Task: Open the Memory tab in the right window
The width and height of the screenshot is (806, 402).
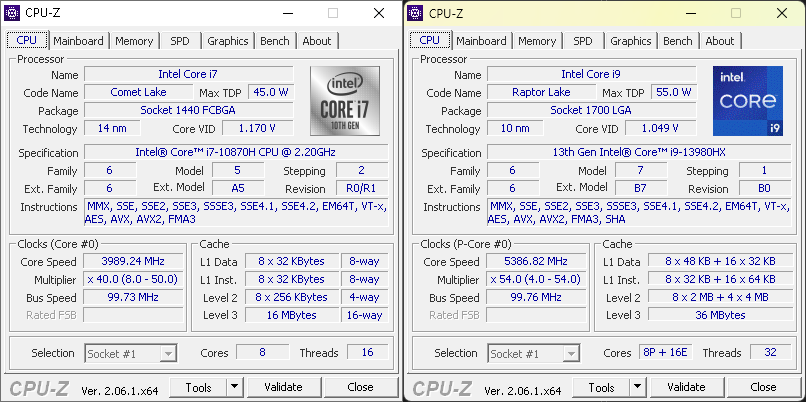Action: [537, 41]
